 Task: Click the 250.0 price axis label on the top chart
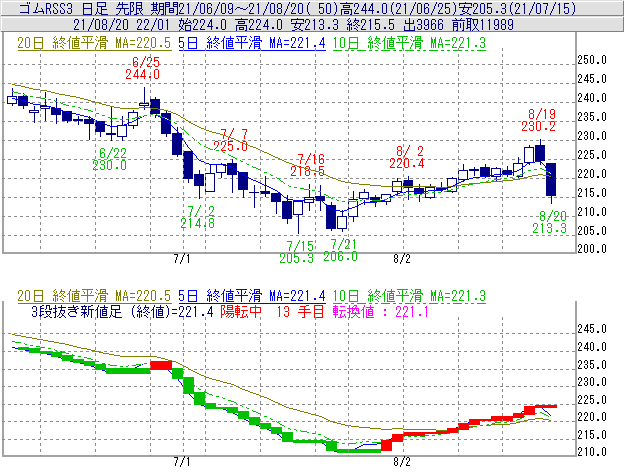592,60
